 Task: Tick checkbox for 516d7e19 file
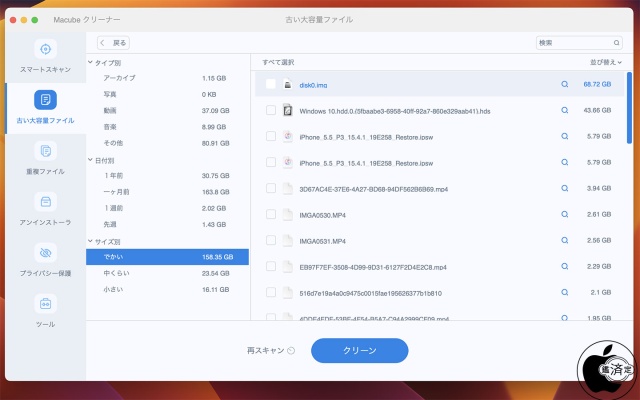[271, 292]
